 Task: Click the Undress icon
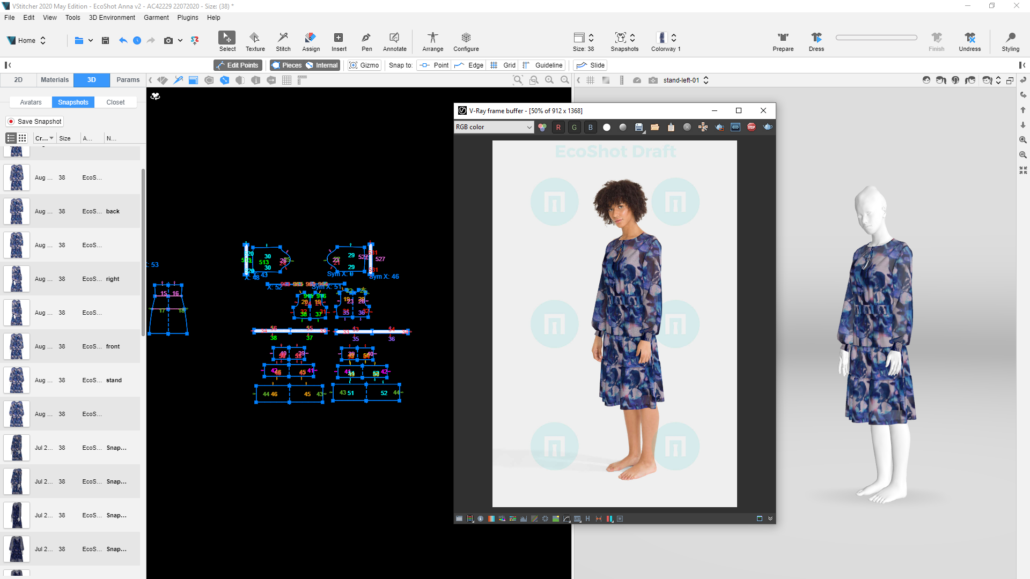(972, 40)
